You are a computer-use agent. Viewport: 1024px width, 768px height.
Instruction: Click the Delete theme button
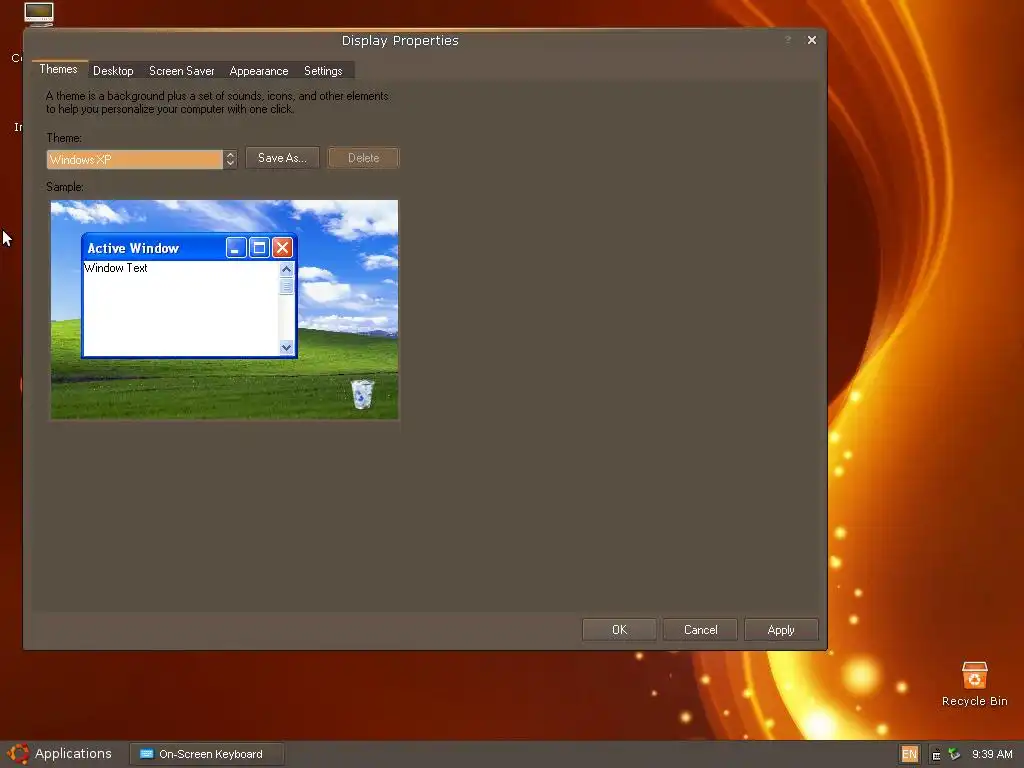point(363,157)
